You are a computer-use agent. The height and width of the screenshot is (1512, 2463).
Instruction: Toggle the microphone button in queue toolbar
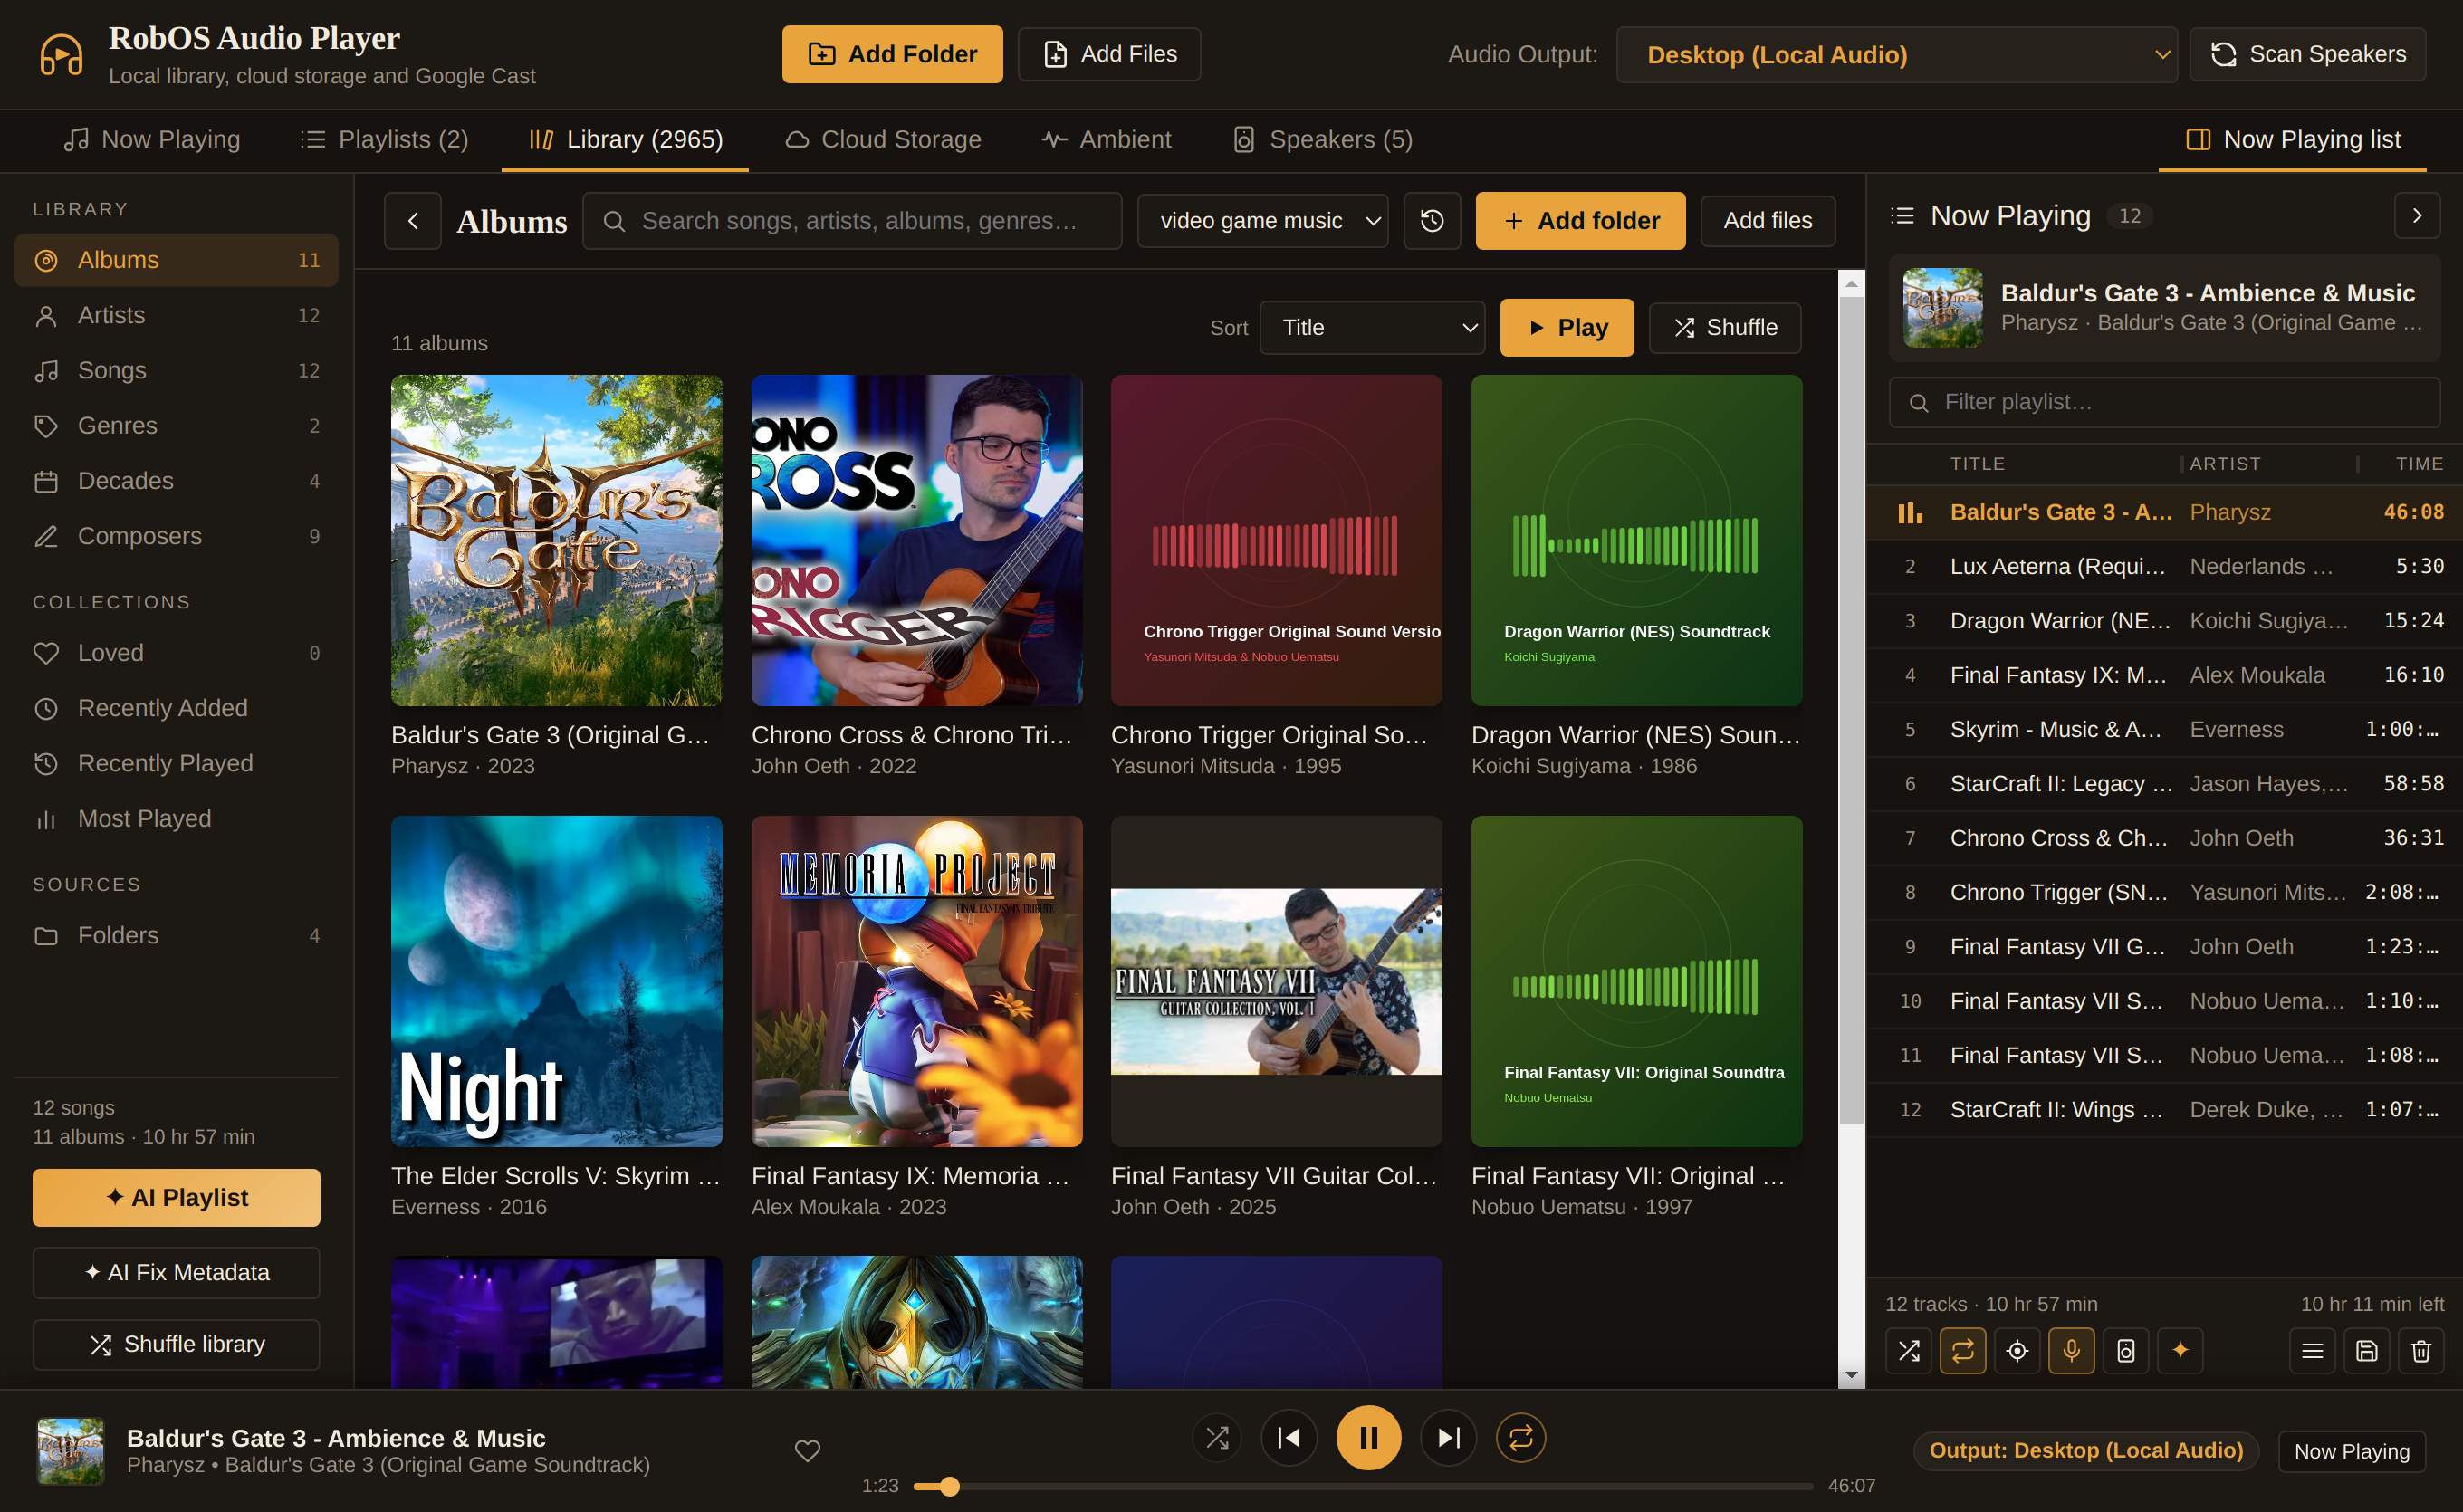coord(2071,1351)
